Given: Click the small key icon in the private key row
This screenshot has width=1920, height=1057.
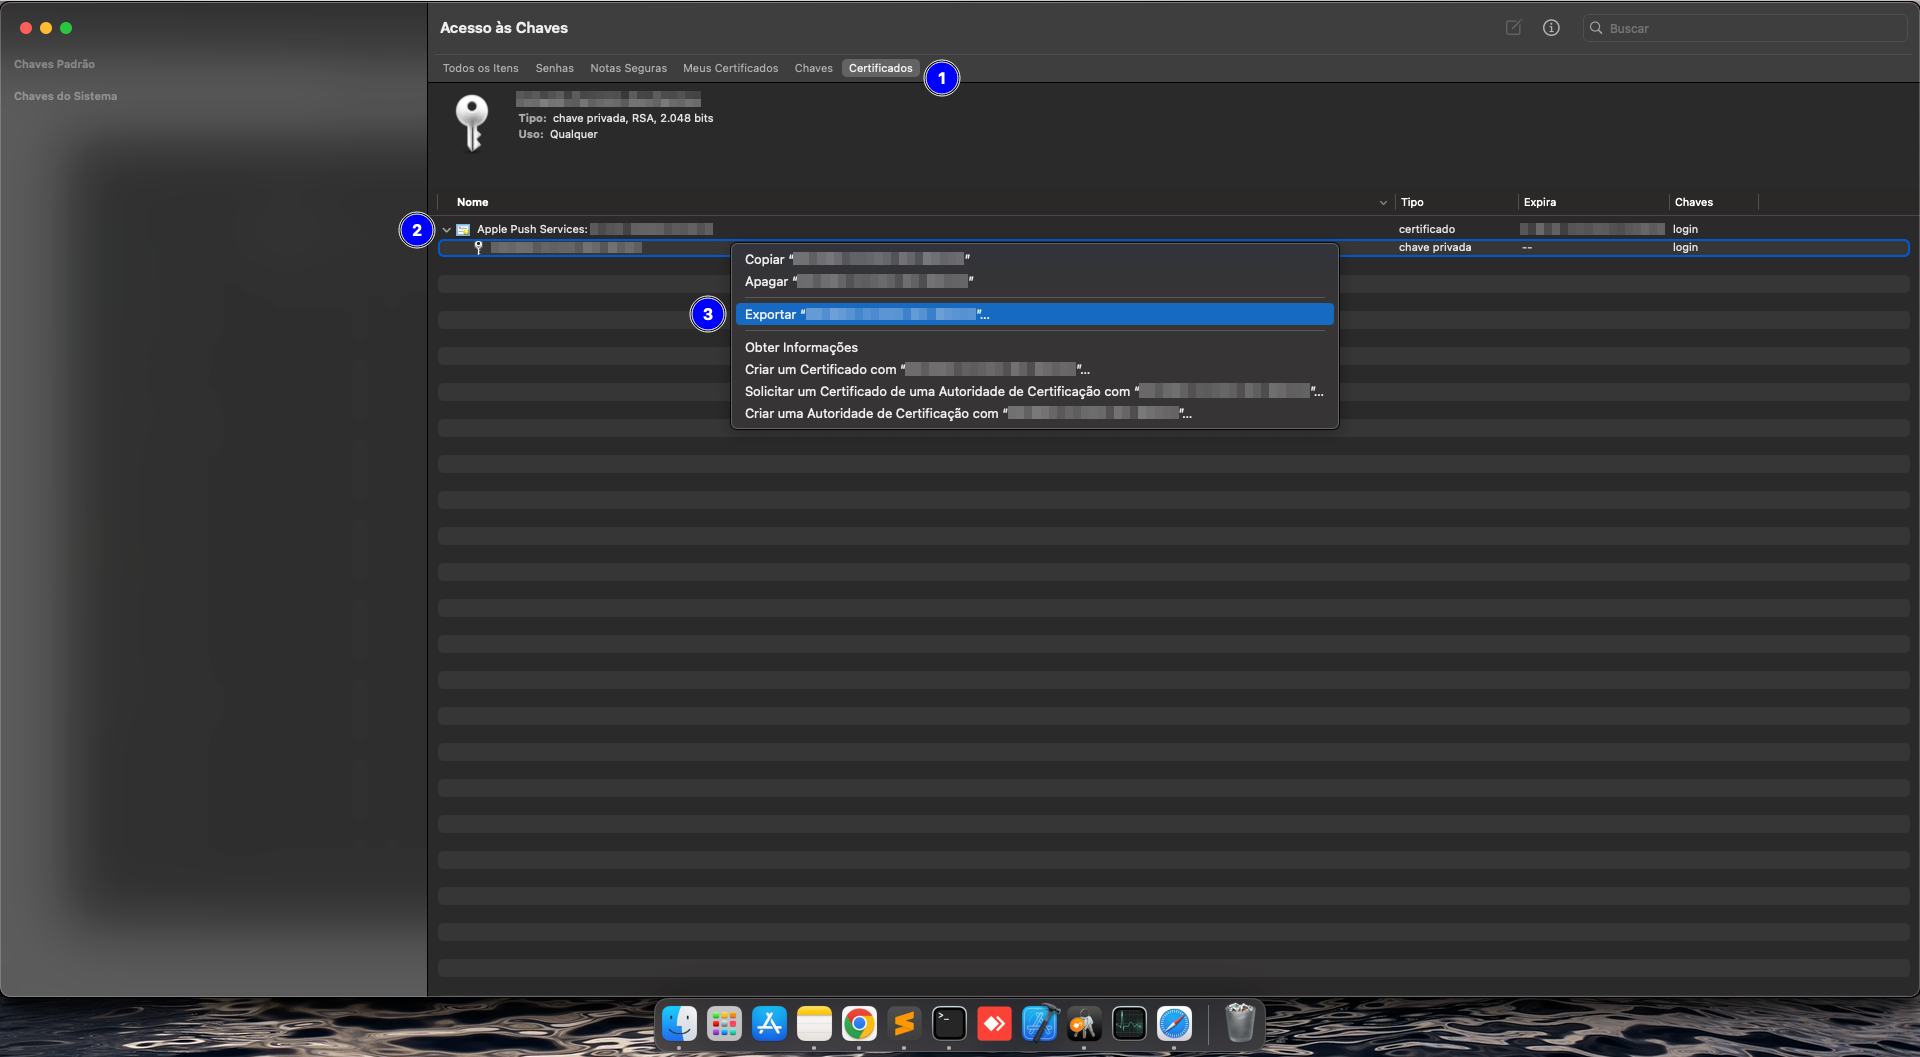Looking at the screenshot, I should click(478, 248).
